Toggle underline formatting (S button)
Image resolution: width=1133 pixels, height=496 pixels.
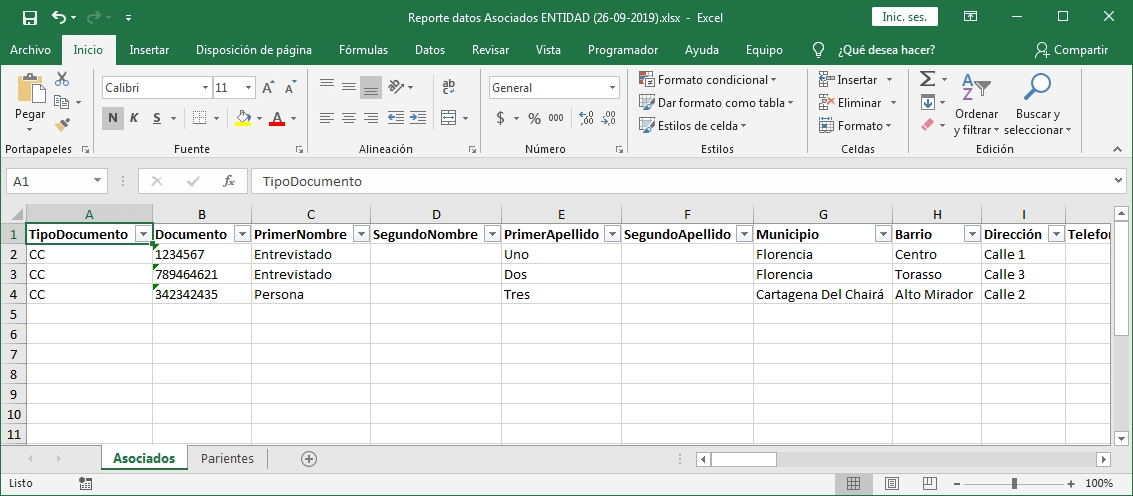click(x=157, y=118)
